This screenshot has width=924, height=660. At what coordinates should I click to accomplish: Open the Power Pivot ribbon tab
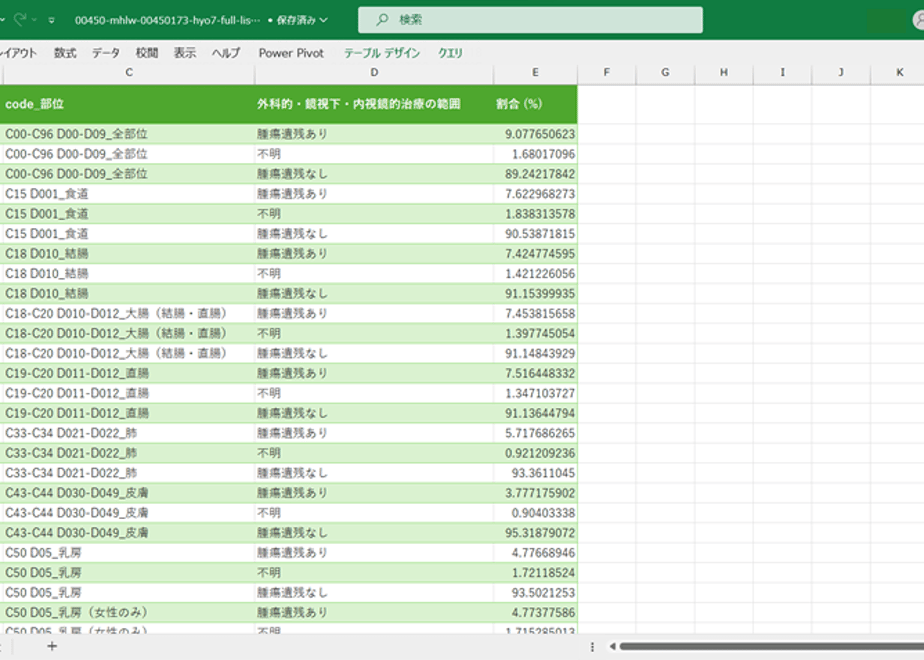(291, 53)
